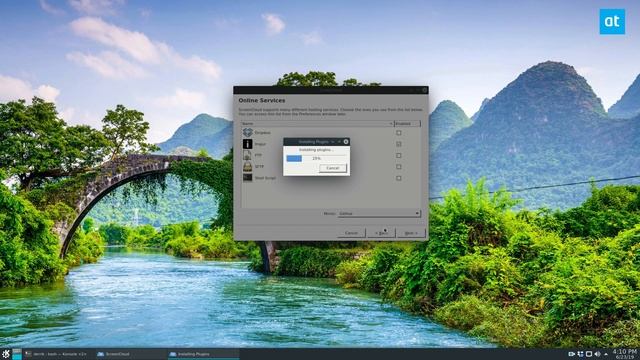Screen dimensions: 640x360
Task: Click the SFTP padlock icon
Action: [248, 167]
